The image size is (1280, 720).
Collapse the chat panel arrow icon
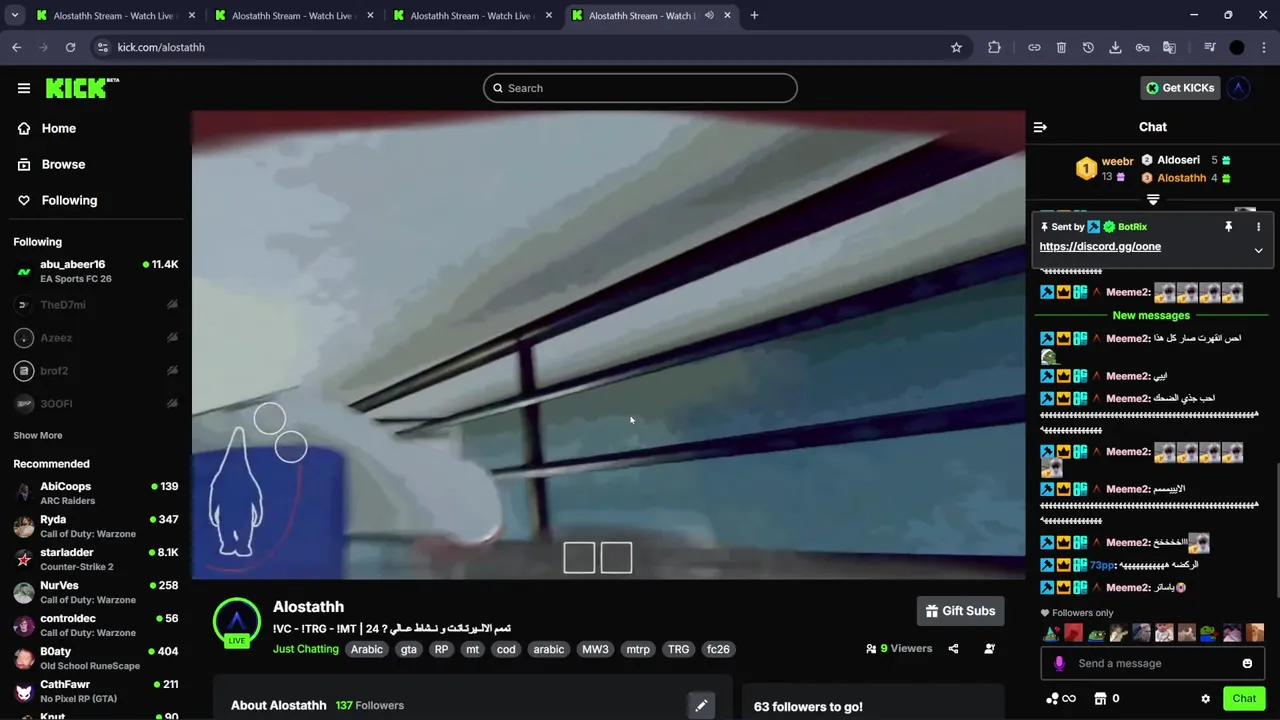click(1040, 127)
